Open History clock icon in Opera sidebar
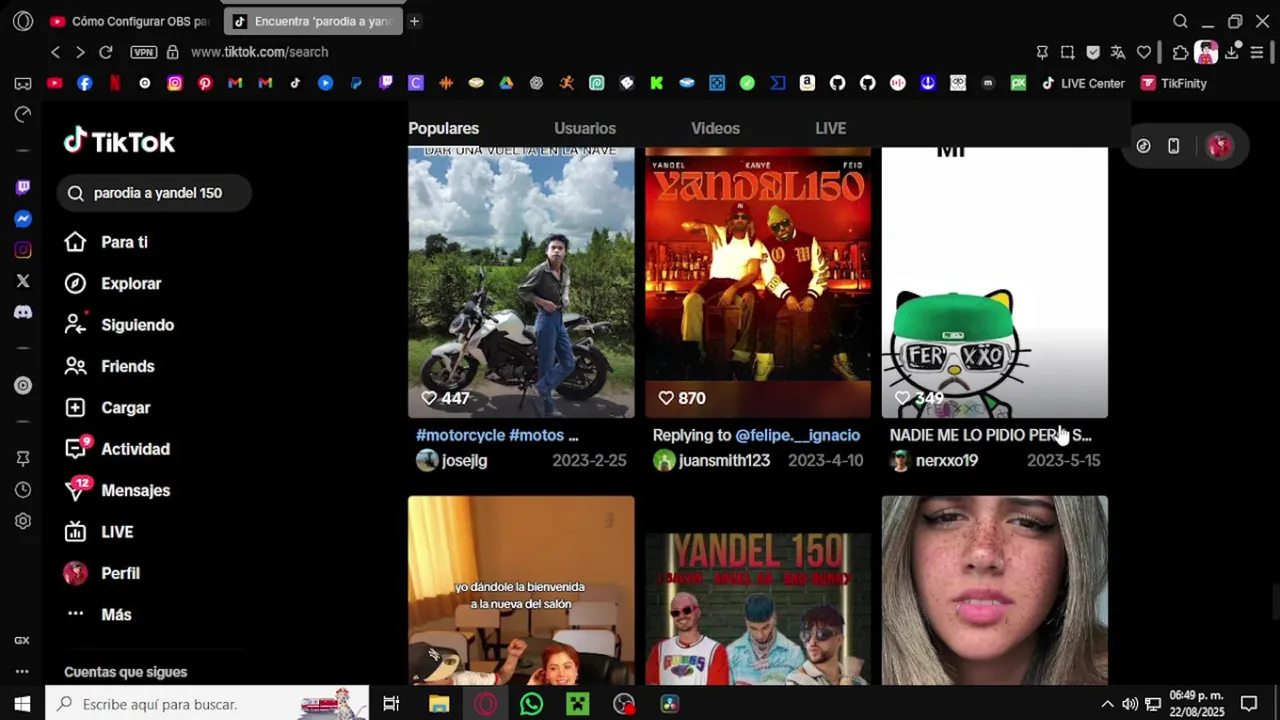The width and height of the screenshot is (1280, 720). [x=23, y=490]
